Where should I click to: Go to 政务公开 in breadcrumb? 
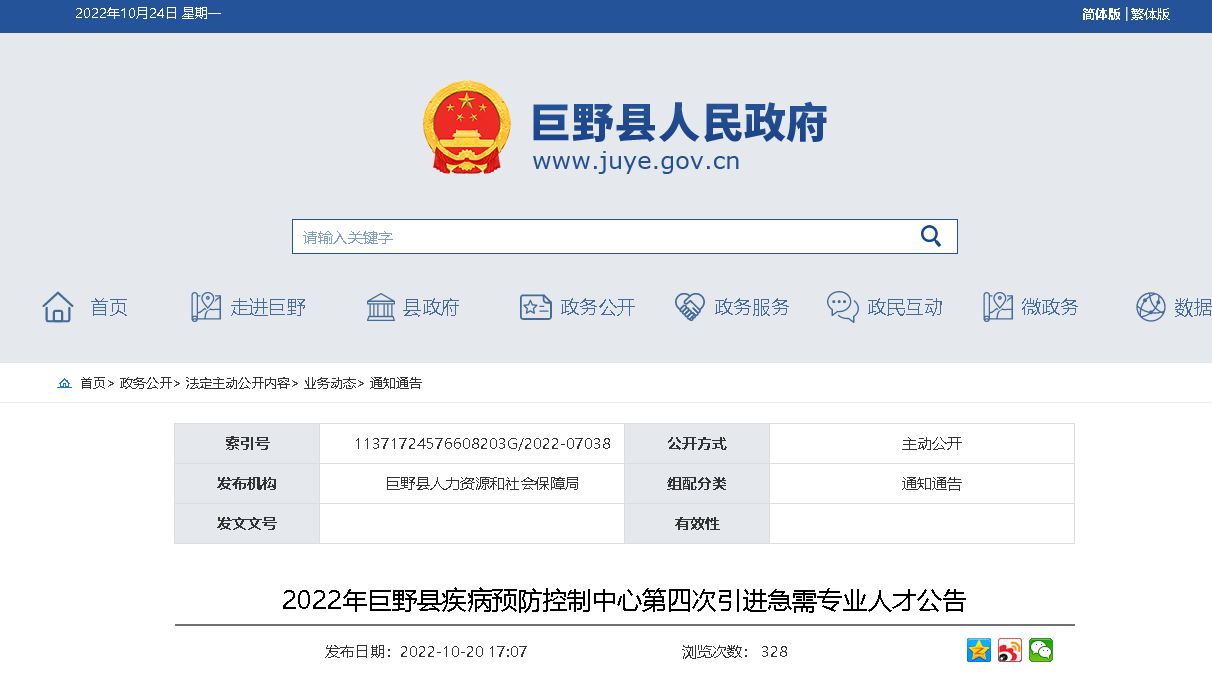click(146, 383)
